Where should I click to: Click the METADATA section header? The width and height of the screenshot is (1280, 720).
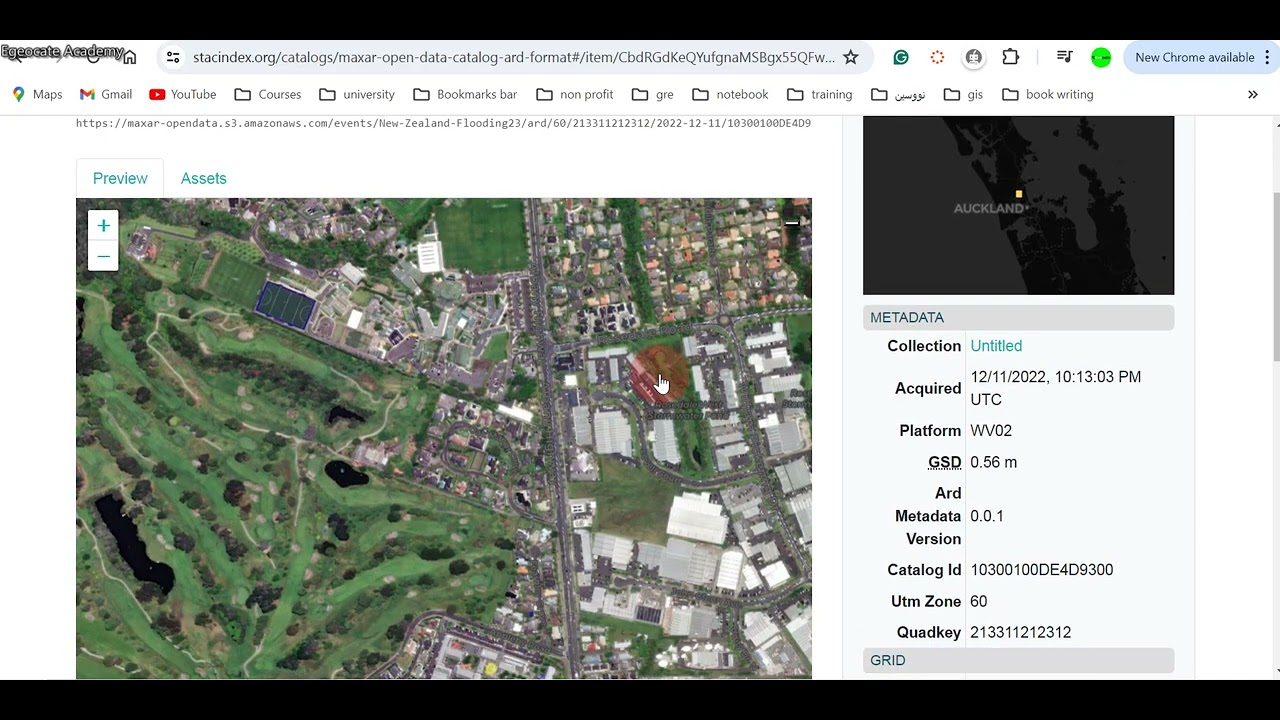click(x=1018, y=318)
